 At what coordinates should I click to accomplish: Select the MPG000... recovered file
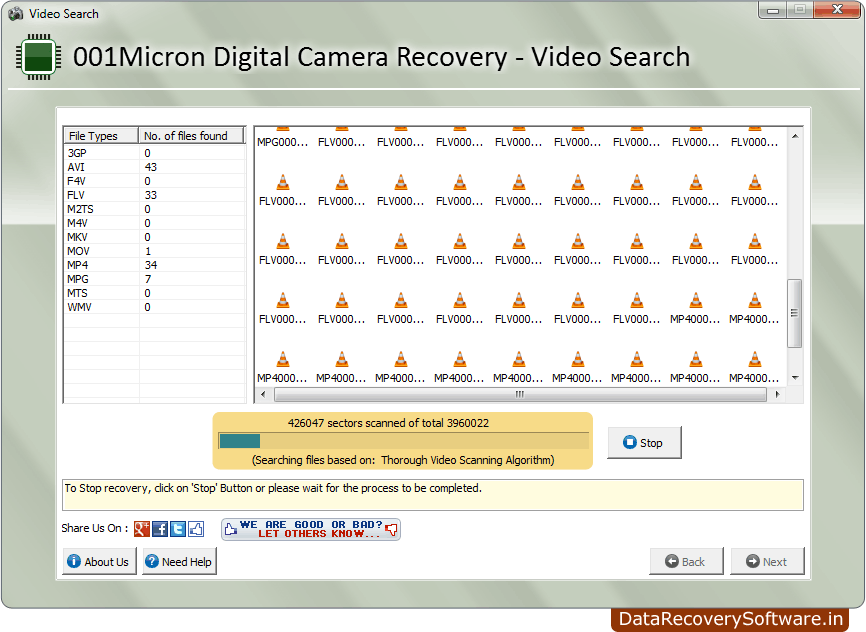[283, 138]
